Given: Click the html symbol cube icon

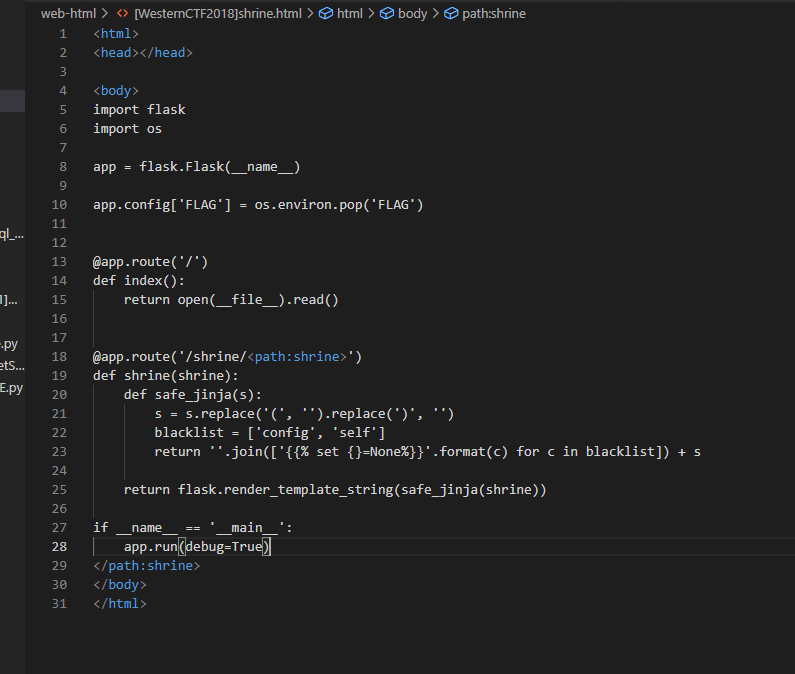Looking at the screenshot, I should [325, 14].
